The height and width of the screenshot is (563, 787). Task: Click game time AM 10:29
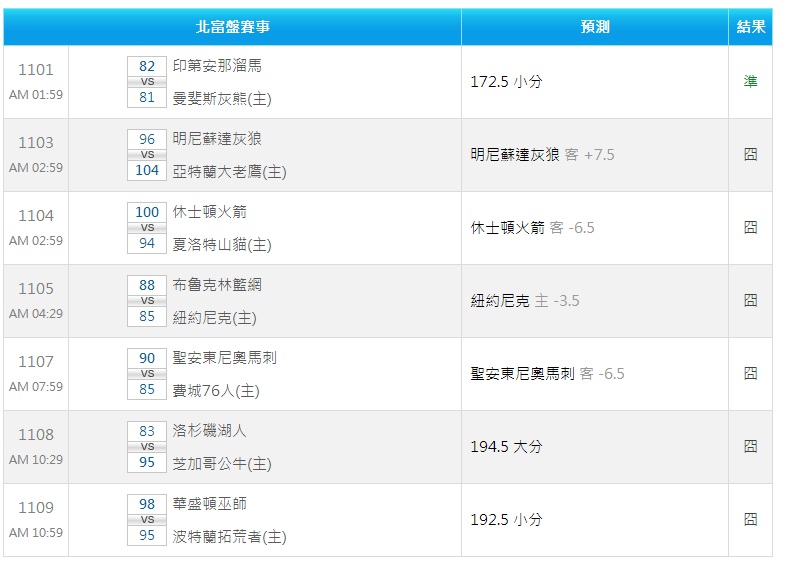(36, 460)
